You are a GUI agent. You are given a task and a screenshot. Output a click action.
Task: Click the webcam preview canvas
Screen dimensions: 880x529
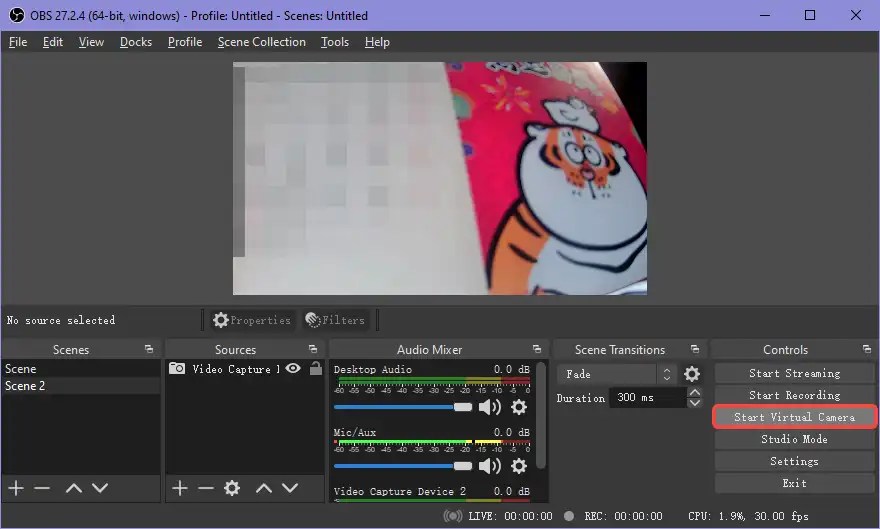pyautogui.click(x=440, y=178)
